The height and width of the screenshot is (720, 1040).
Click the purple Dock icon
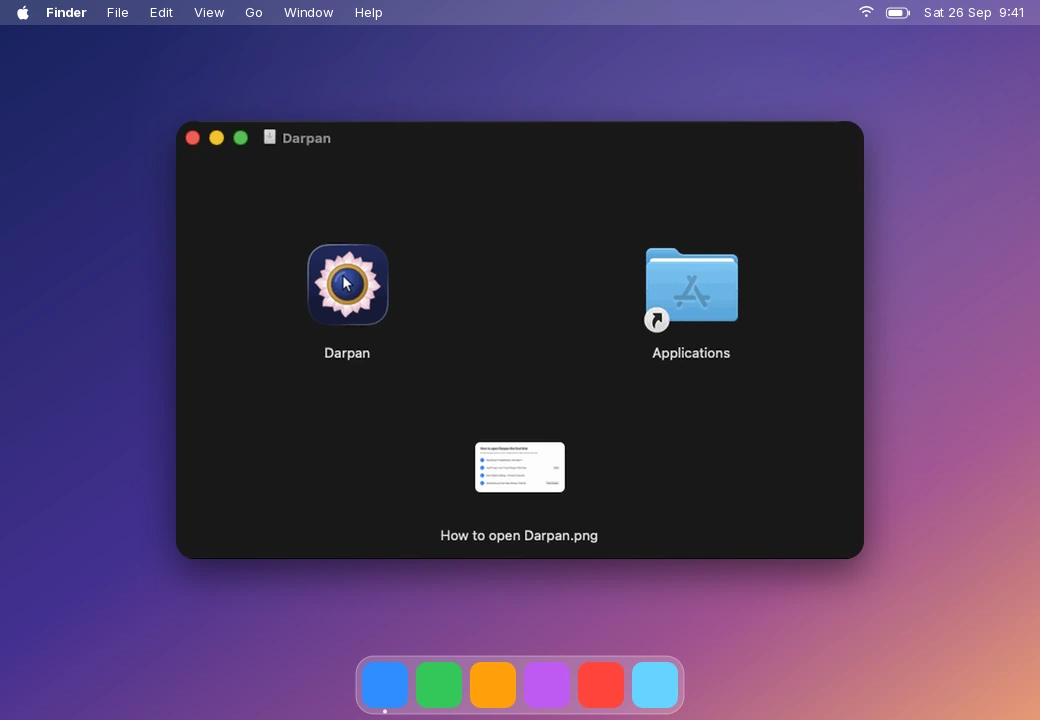pos(547,685)
